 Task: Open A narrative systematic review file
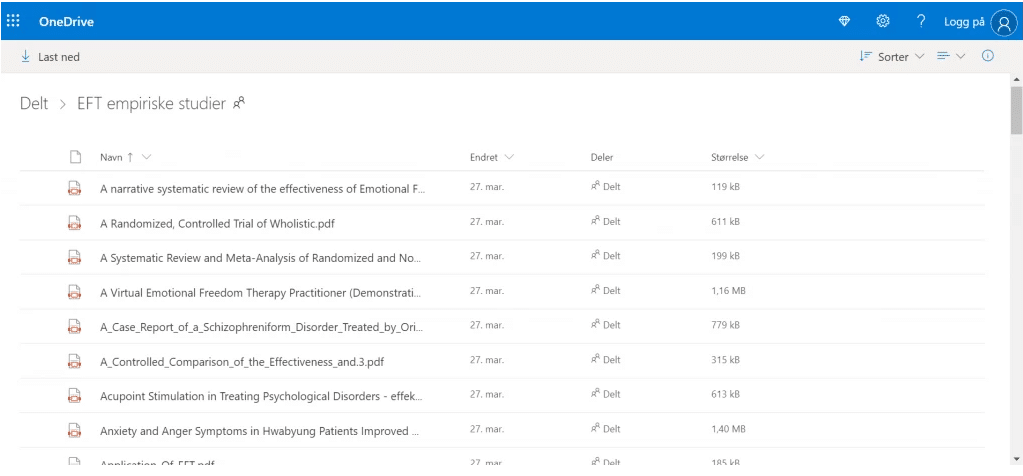(262, 189)
